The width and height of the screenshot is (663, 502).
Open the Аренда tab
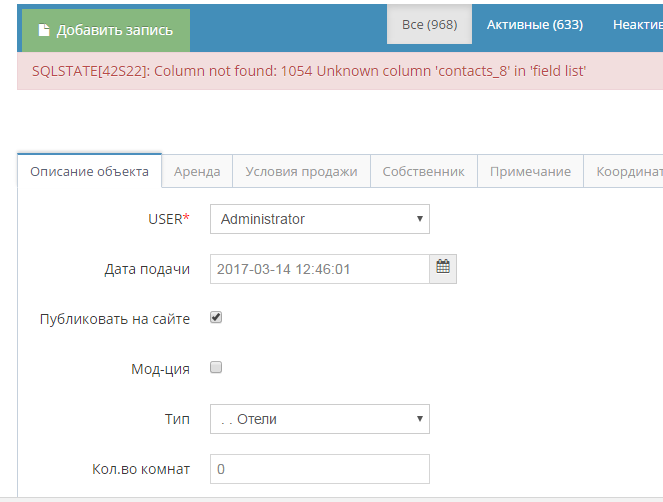(197, 172)
